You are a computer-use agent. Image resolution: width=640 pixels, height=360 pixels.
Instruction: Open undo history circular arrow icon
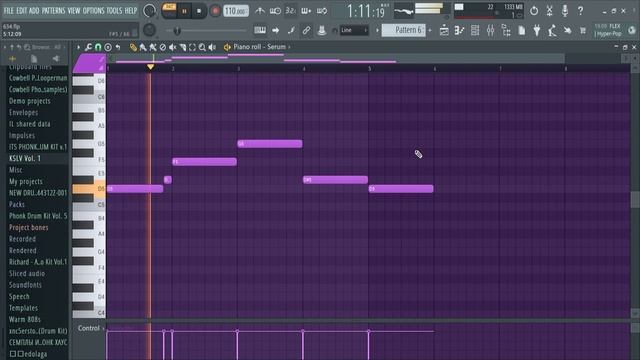pyautogui.click(x=534, y=11)
